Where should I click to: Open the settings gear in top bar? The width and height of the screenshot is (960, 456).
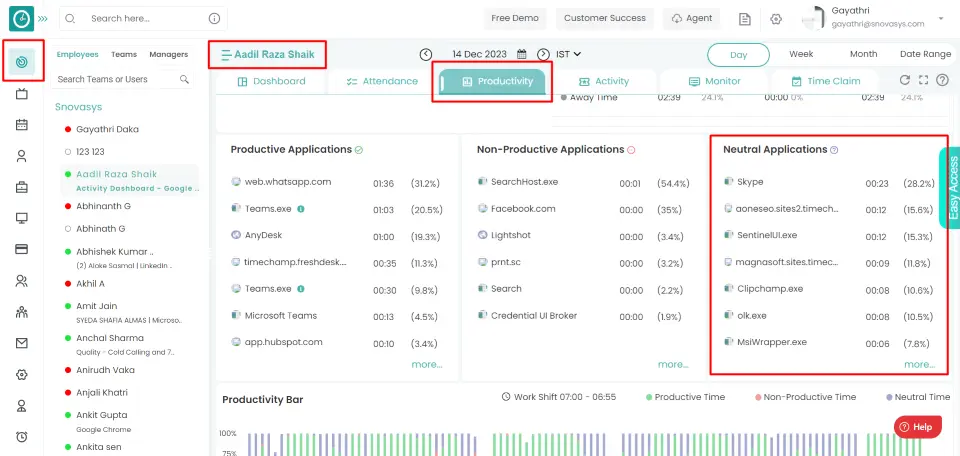coord(776,19)
